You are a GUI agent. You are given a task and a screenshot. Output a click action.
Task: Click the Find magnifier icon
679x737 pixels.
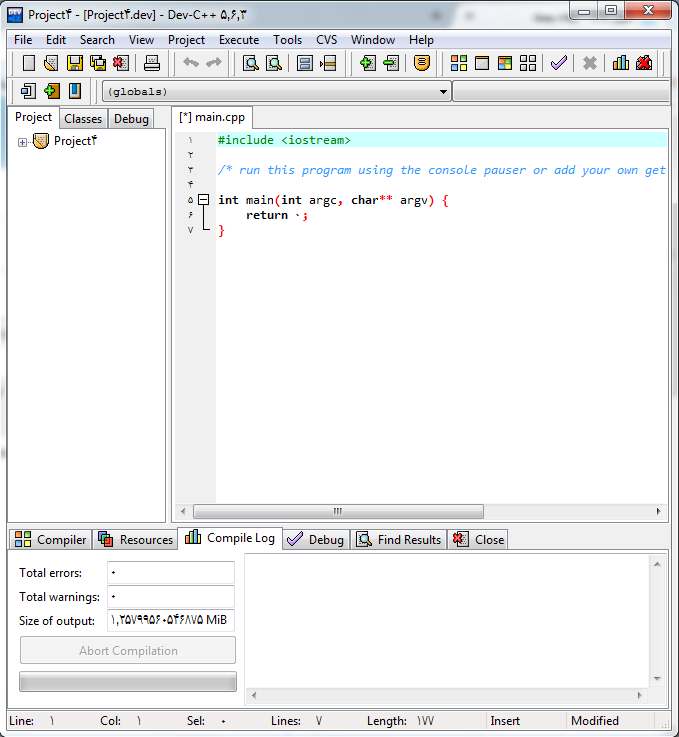[x=250, y=63]
